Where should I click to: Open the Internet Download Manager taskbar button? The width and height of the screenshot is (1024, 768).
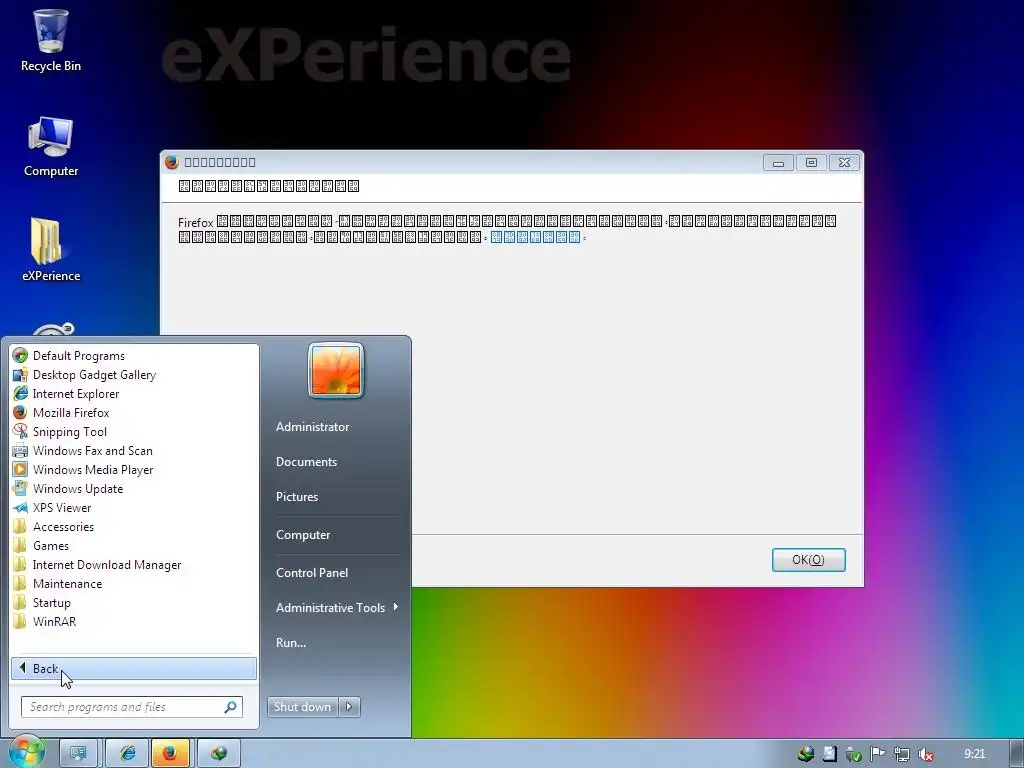[x=219, y=754]
